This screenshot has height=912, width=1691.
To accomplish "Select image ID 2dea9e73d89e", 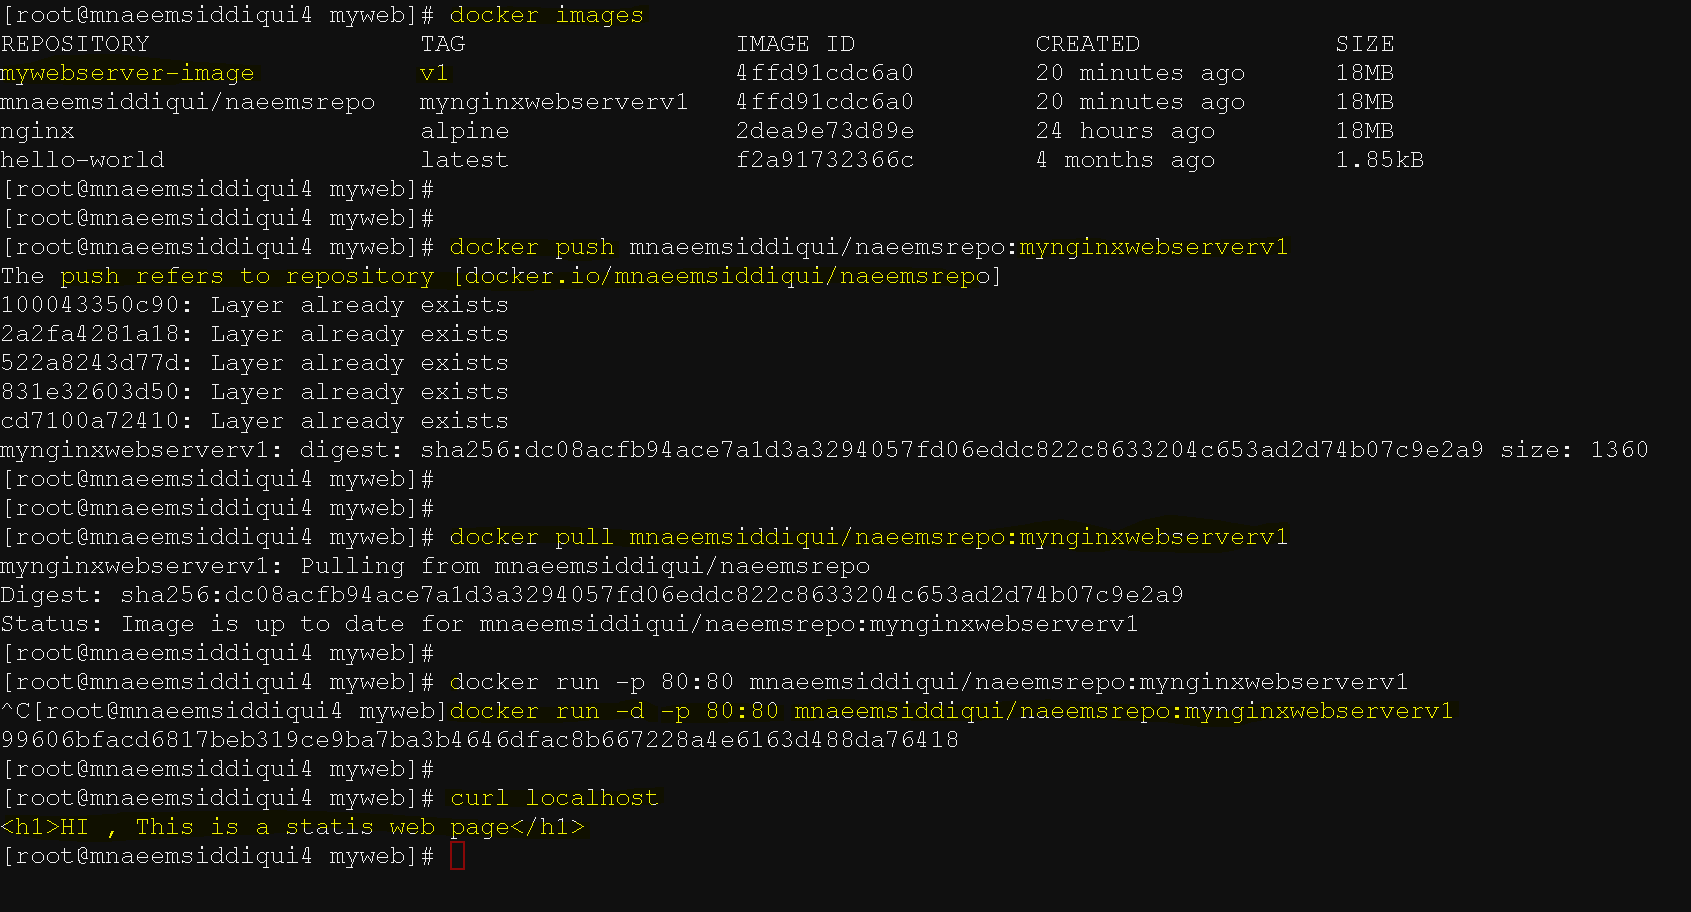I will coord(825,131).
